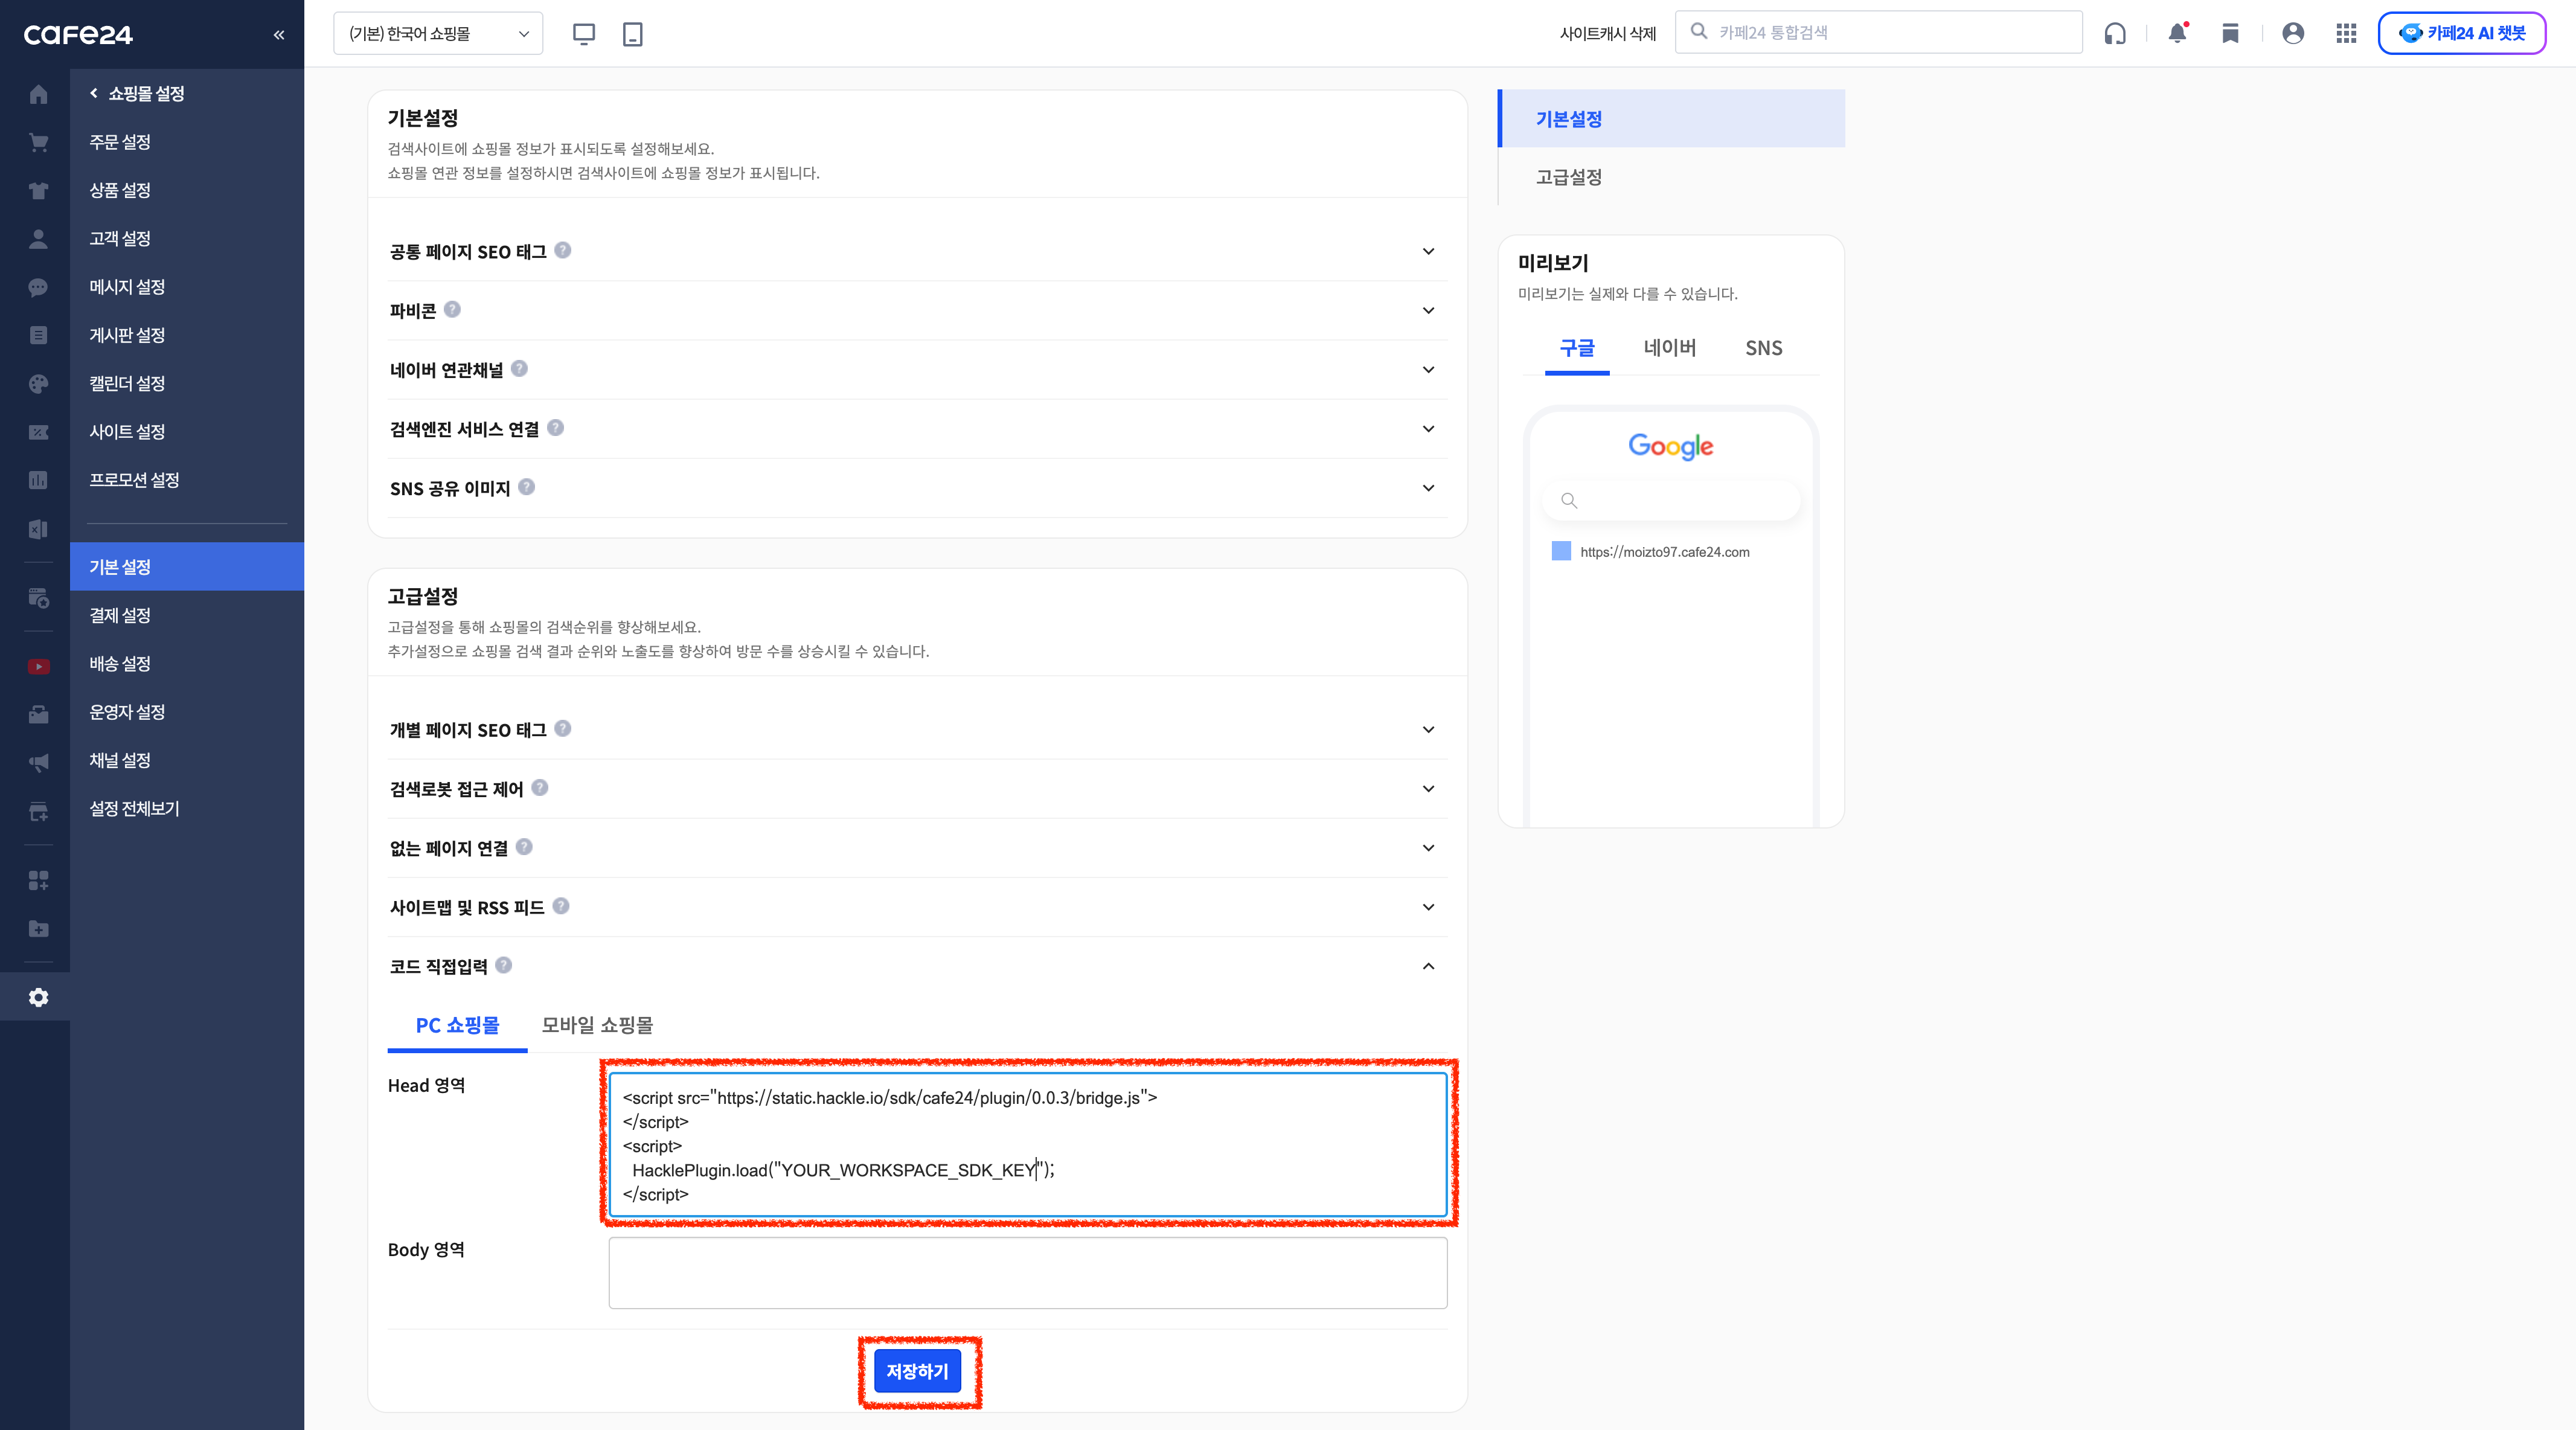Collapse the sidebar with double chevron
2576x1430 pixels.
point(279,35)
